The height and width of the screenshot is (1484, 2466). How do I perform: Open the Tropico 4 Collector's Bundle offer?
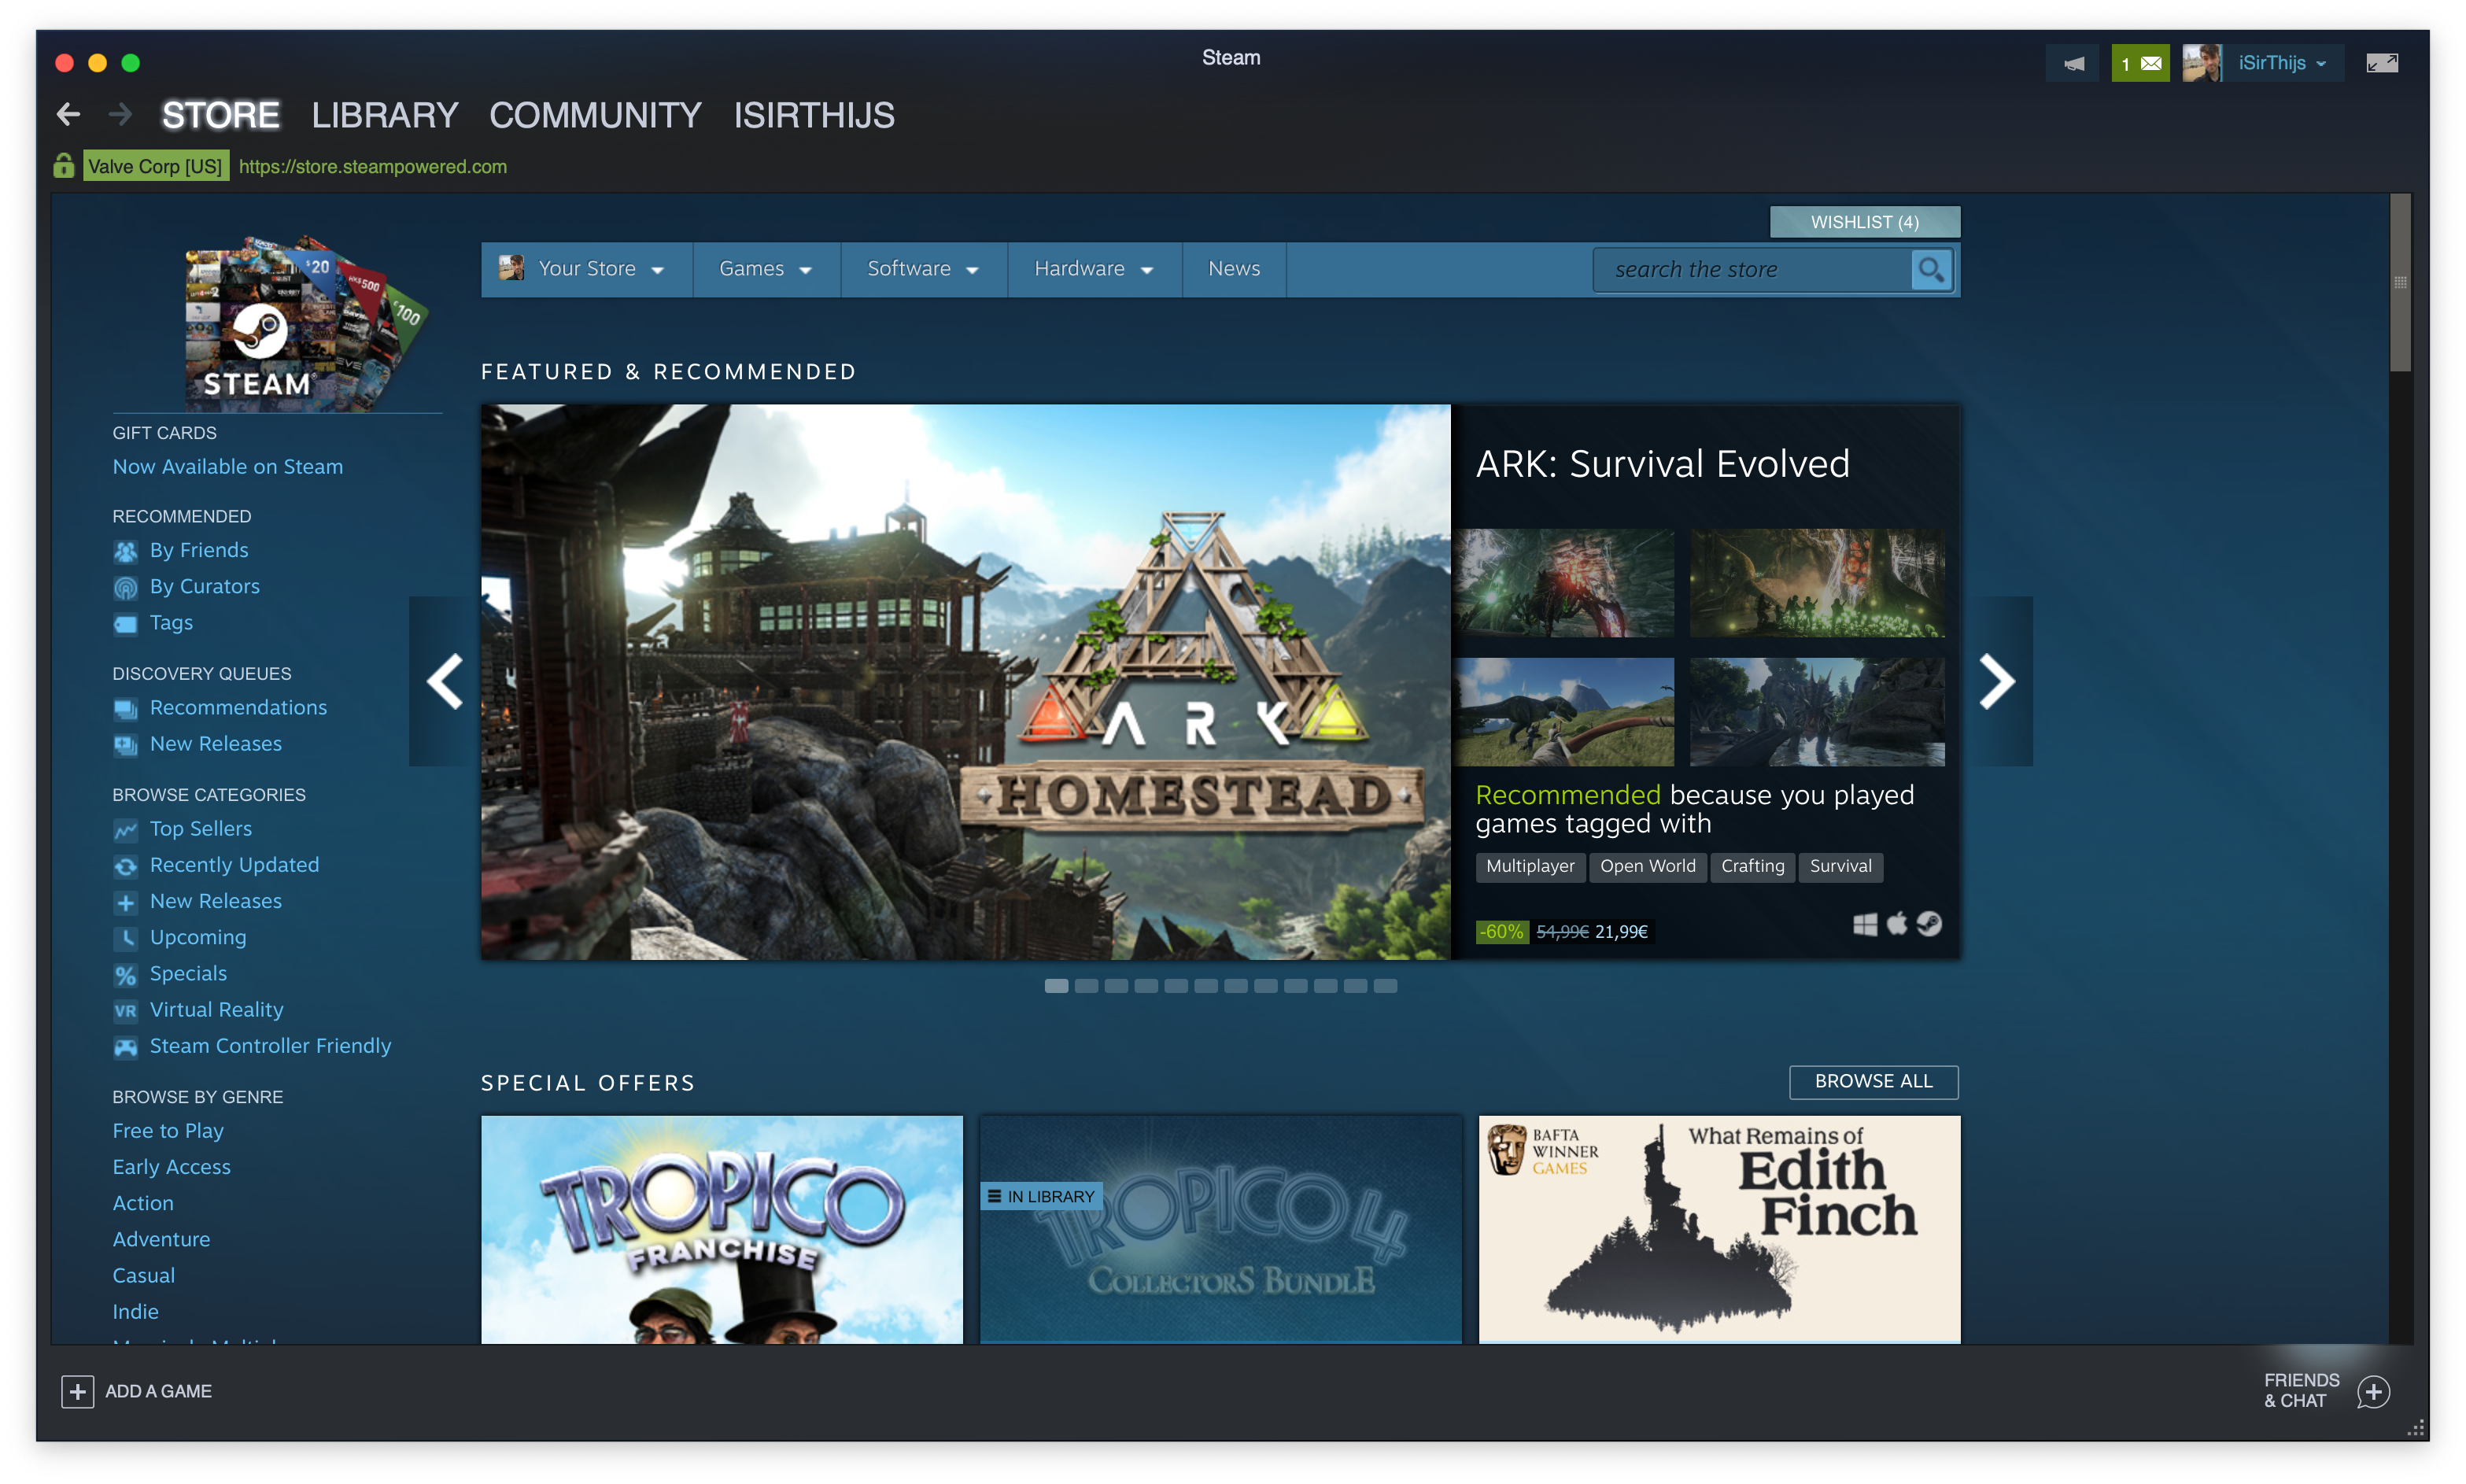coord(1220,1229)
